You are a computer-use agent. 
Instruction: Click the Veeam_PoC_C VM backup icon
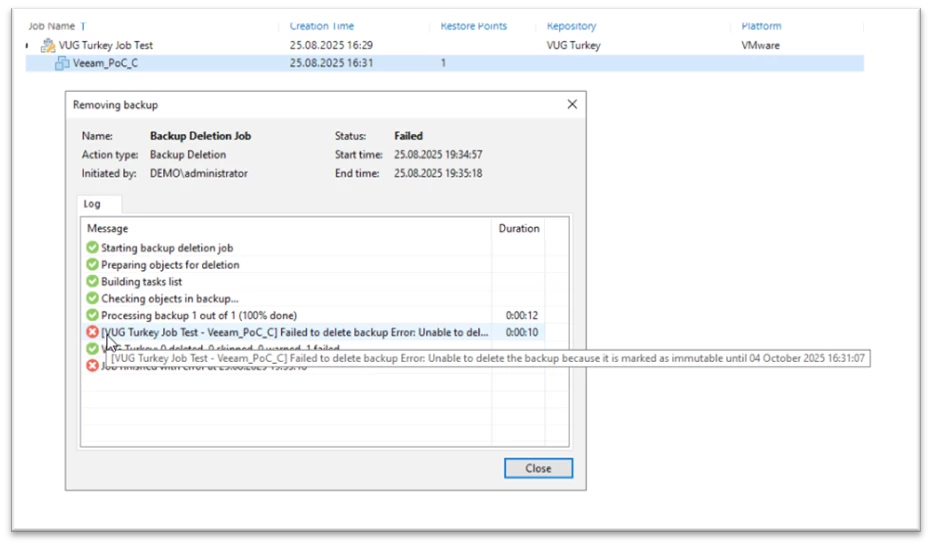62,63
